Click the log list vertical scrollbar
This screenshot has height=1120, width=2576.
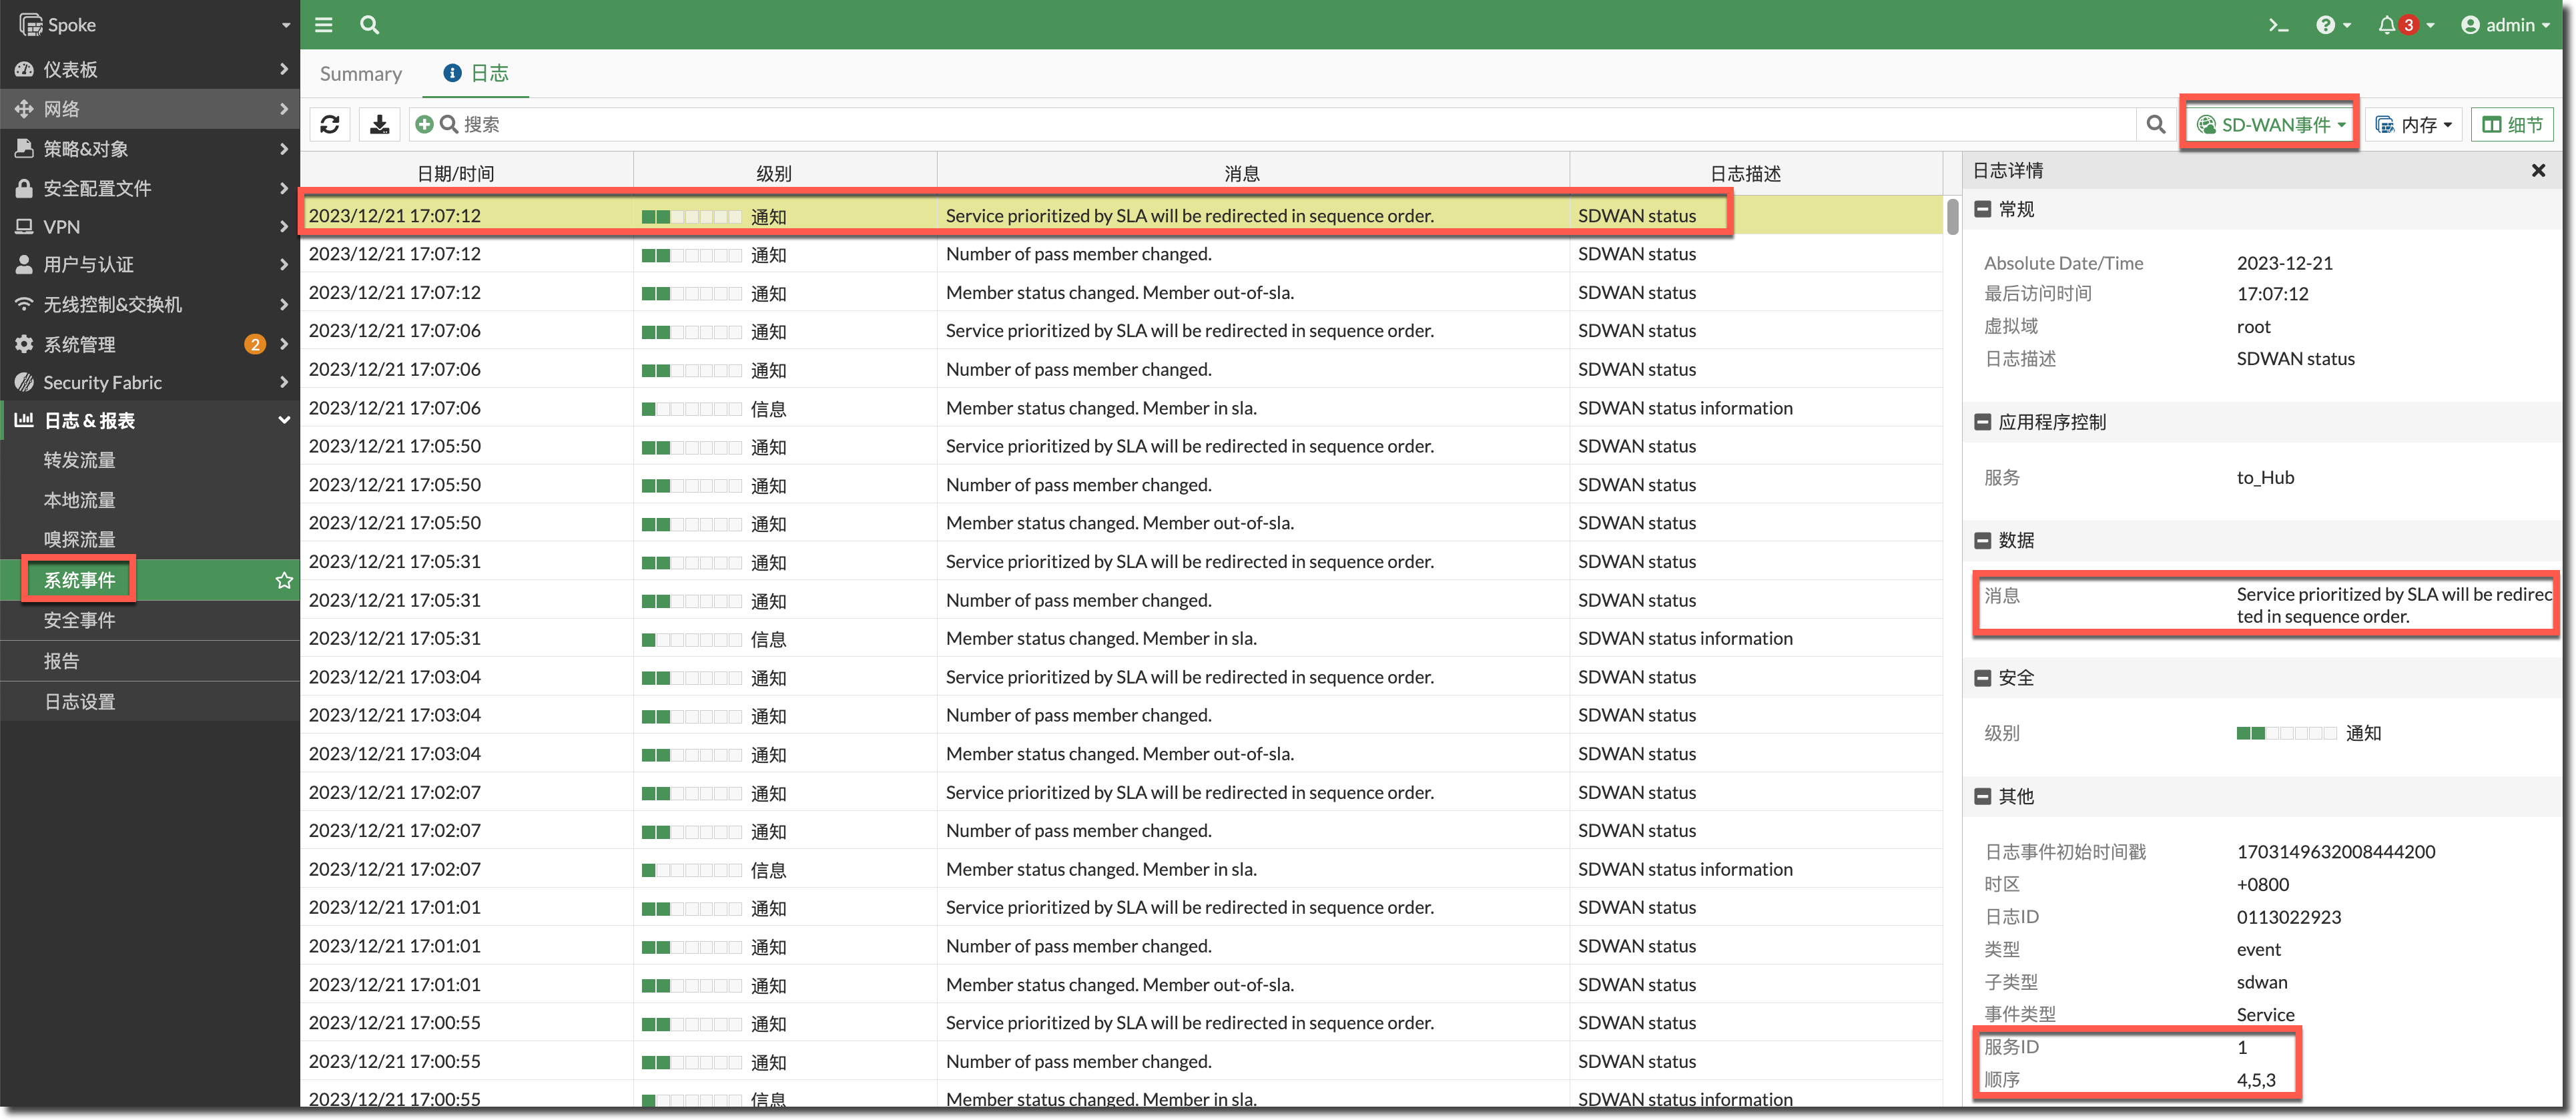coord(1952,216)
